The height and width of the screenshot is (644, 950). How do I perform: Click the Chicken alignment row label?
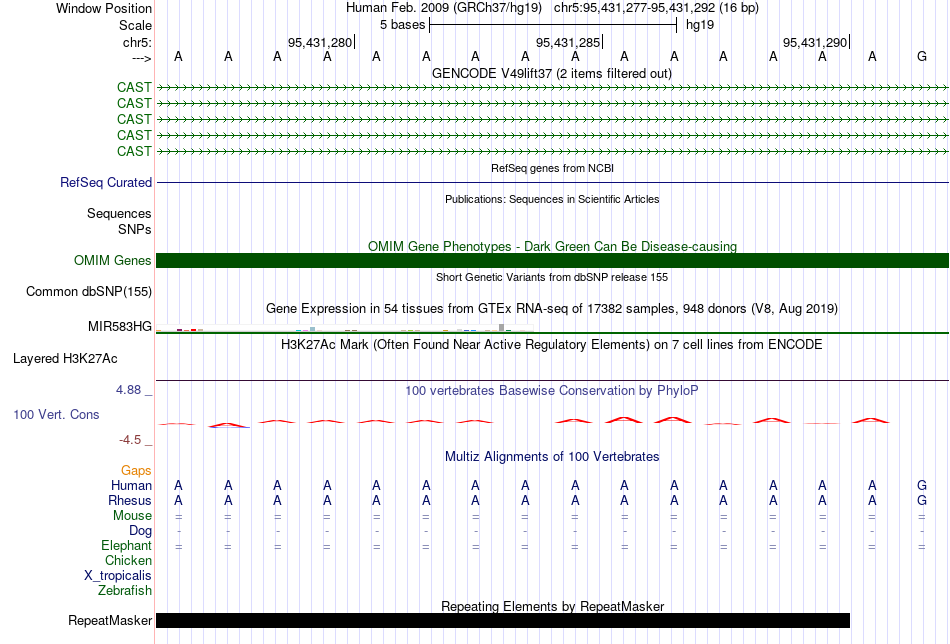click(128, 560)
